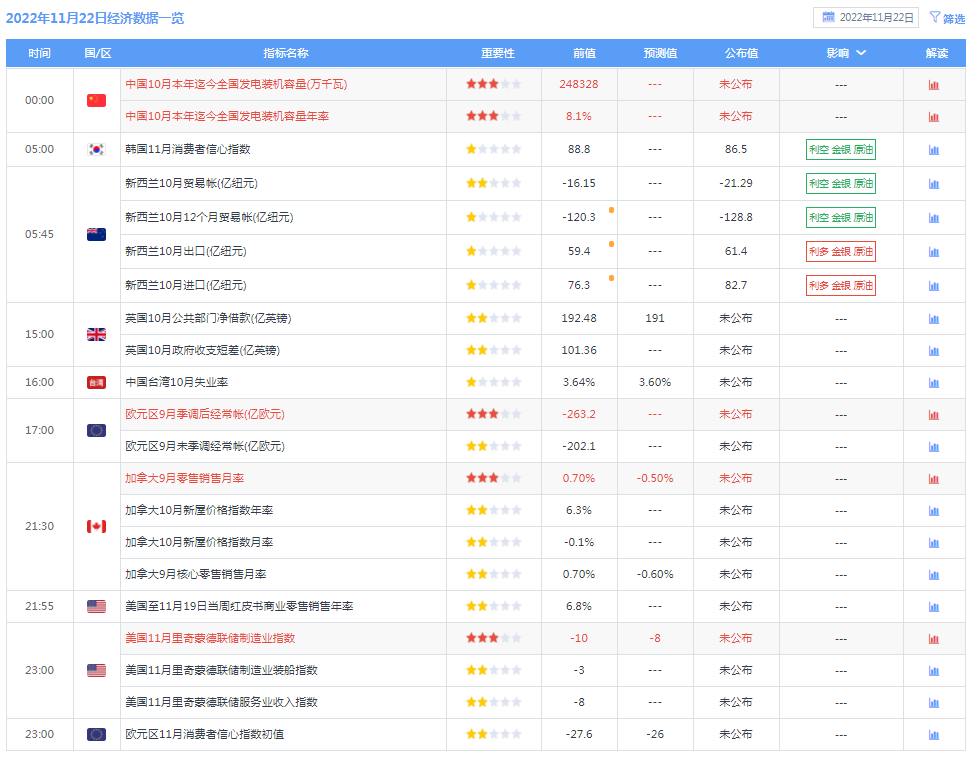The height and width of the screenshot is (758, 980).
Task: Open red chart icon for 欧元区9月季调后经常帐
Action: click(x=934, y=415)
